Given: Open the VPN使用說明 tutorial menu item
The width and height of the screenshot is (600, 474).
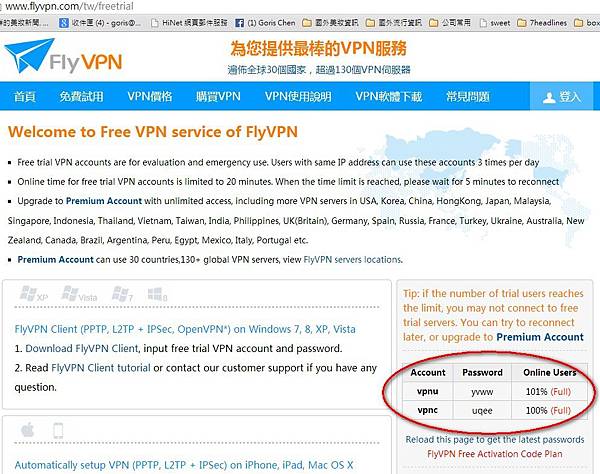Looking at the screenshot, I should (x=298, y=96).
